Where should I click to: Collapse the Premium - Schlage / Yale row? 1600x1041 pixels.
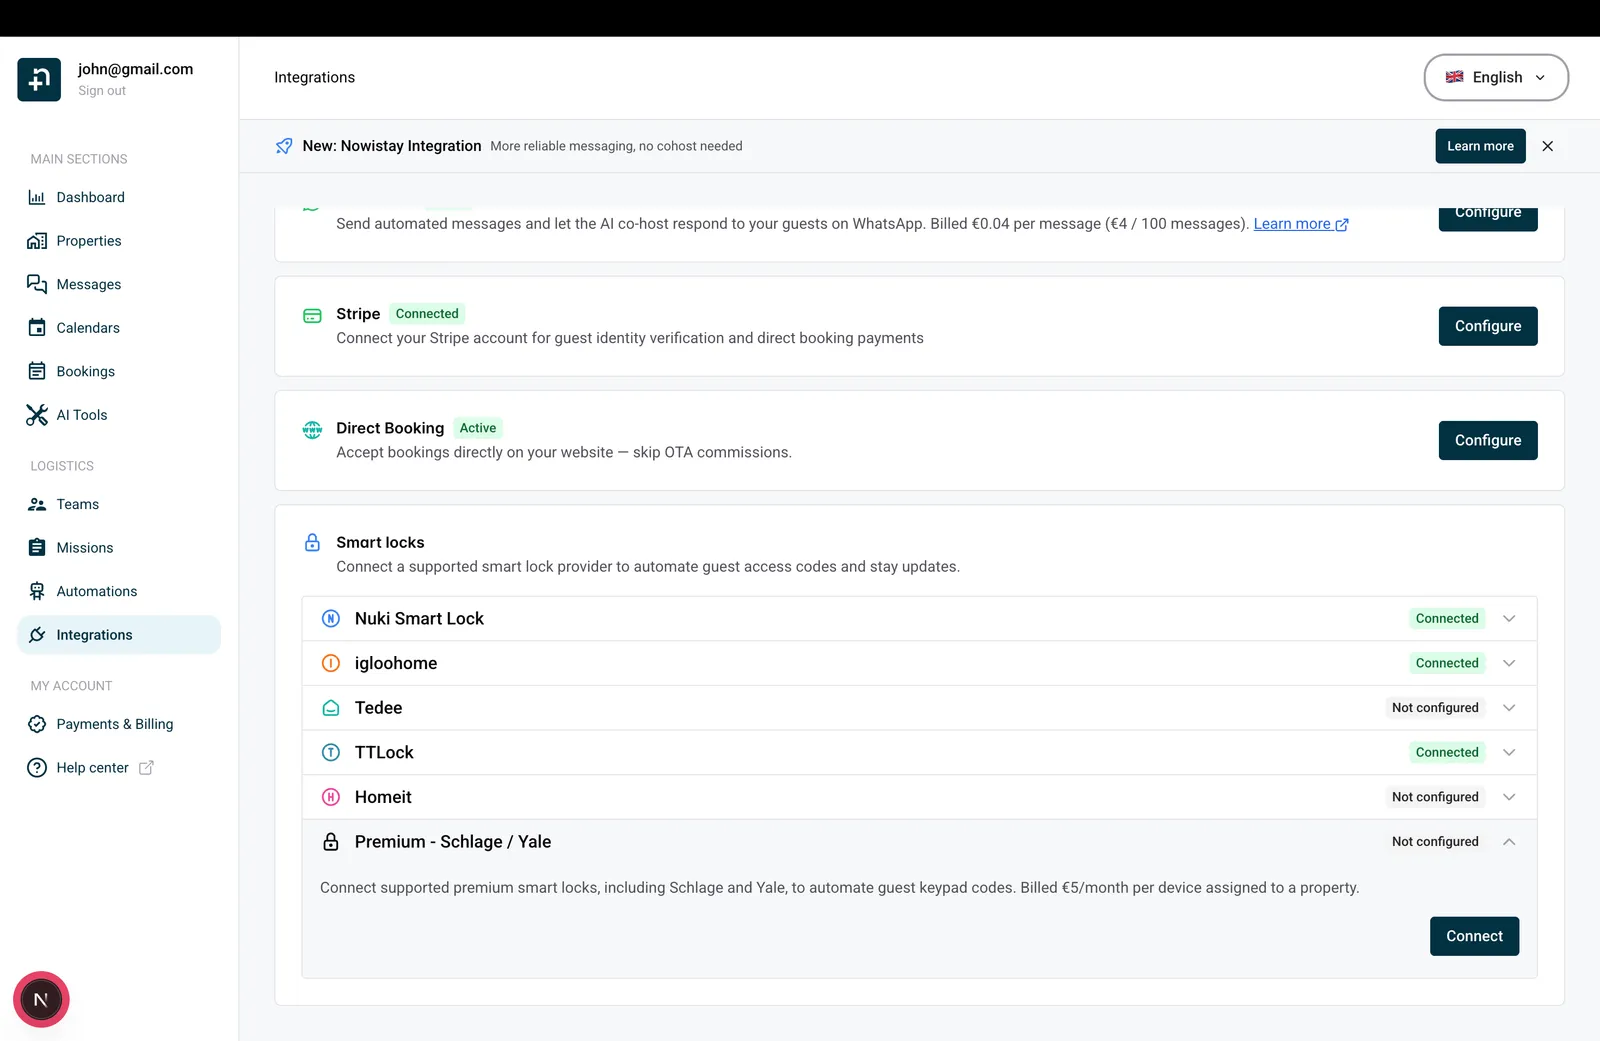[1509, 842]
